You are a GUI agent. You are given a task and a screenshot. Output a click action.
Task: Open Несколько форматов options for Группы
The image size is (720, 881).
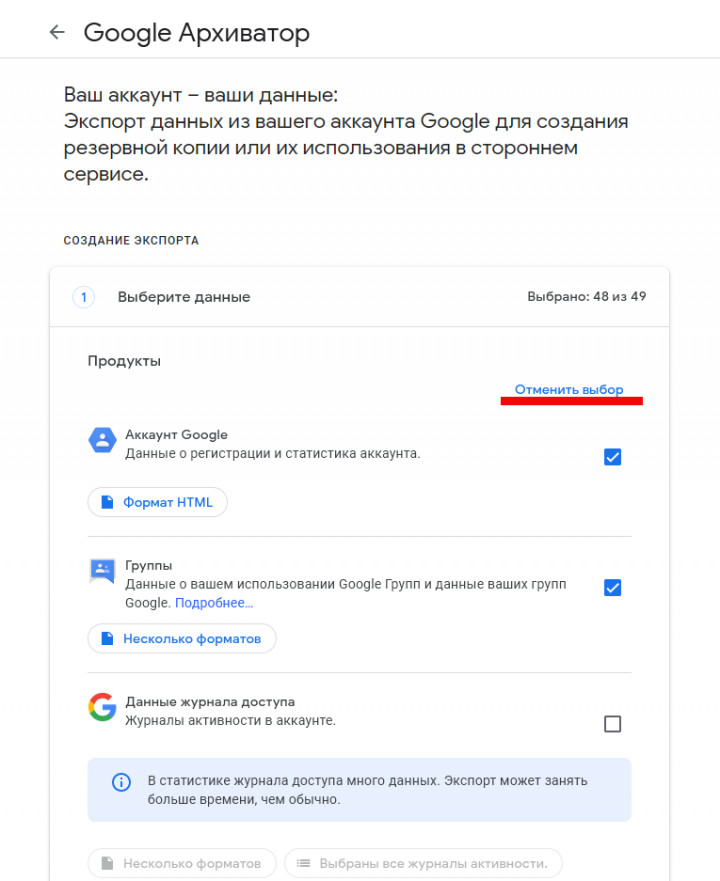pyautogui.click(x=182, y=638)
